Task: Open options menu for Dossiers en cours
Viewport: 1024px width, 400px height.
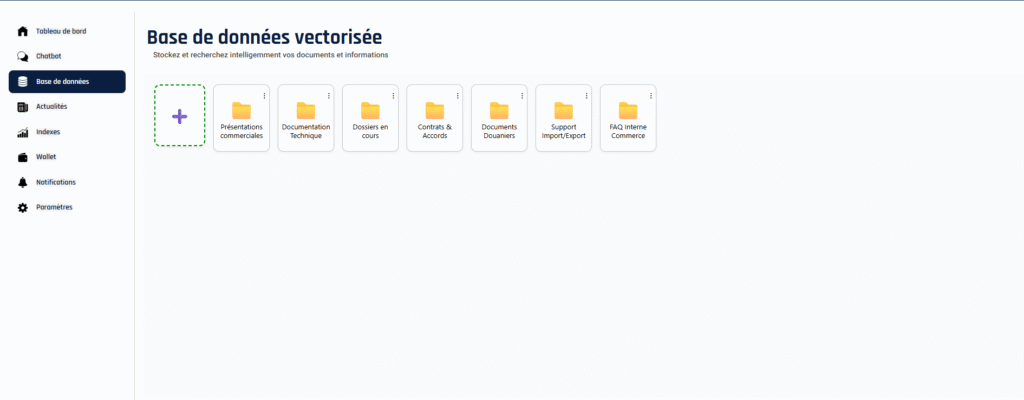Action: coord(393,95)
